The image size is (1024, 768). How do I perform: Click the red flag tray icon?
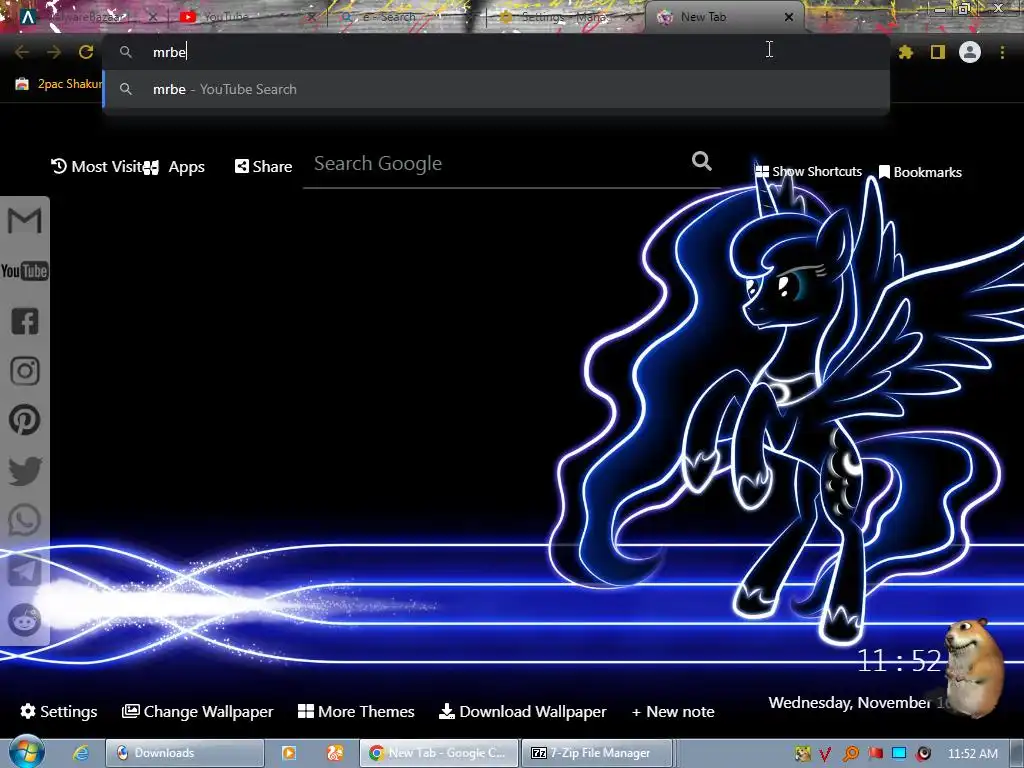(875, 754)
